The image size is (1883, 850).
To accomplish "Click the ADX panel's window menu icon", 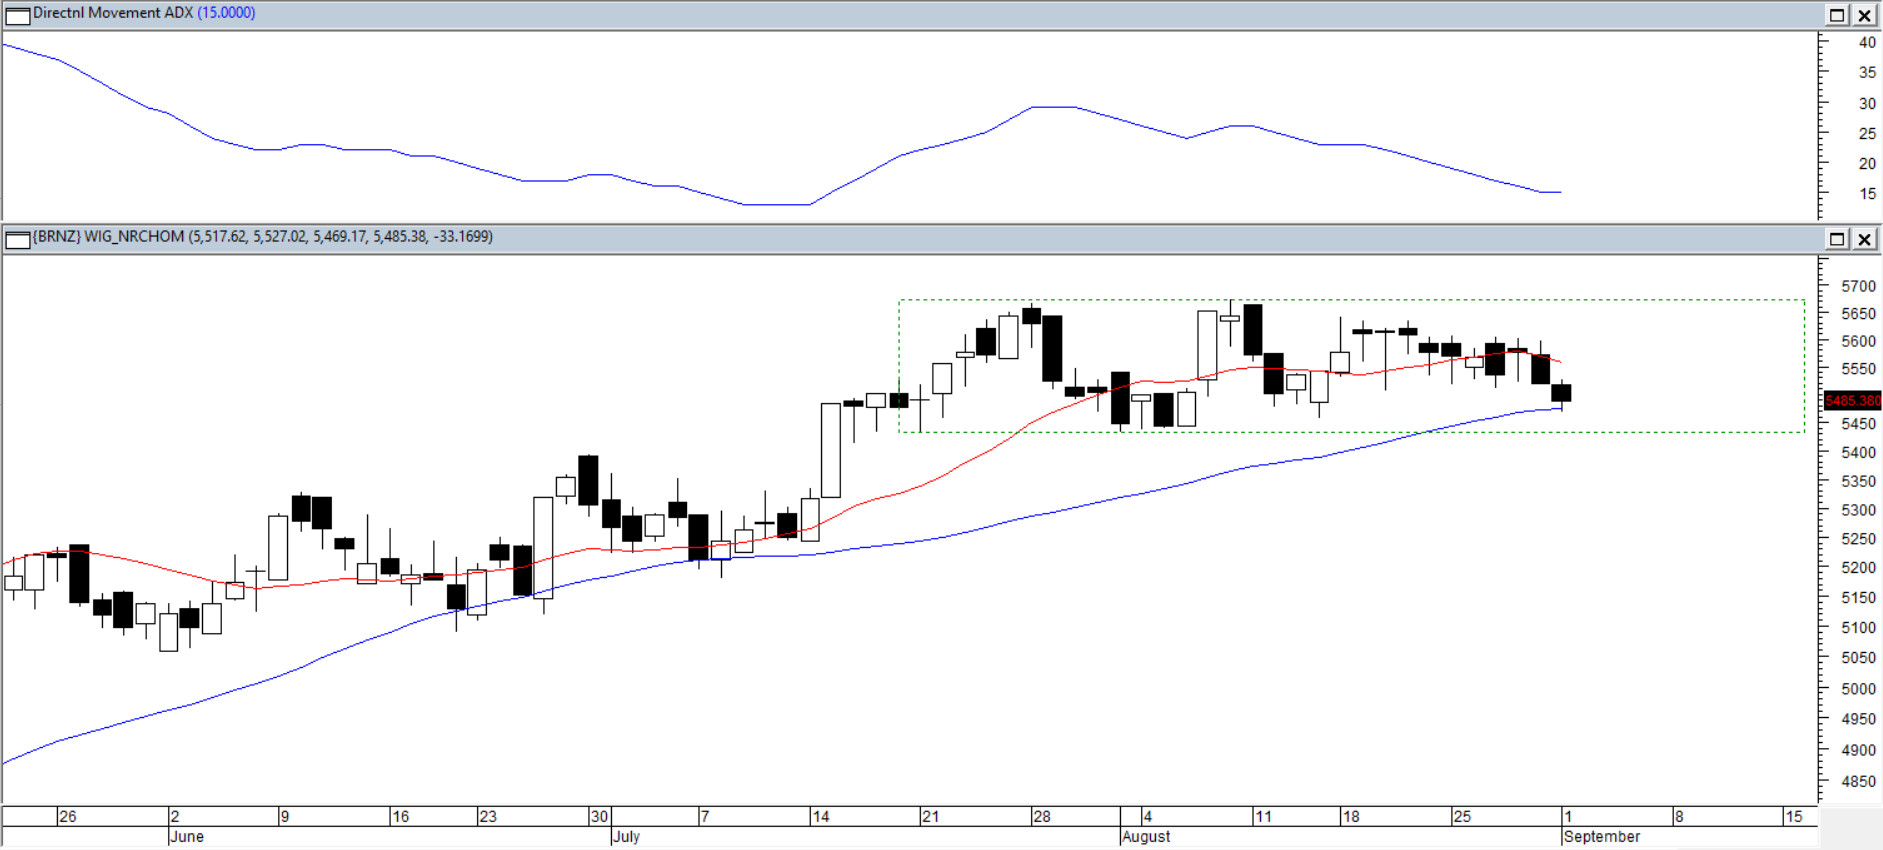I will [x=18, y=15].
